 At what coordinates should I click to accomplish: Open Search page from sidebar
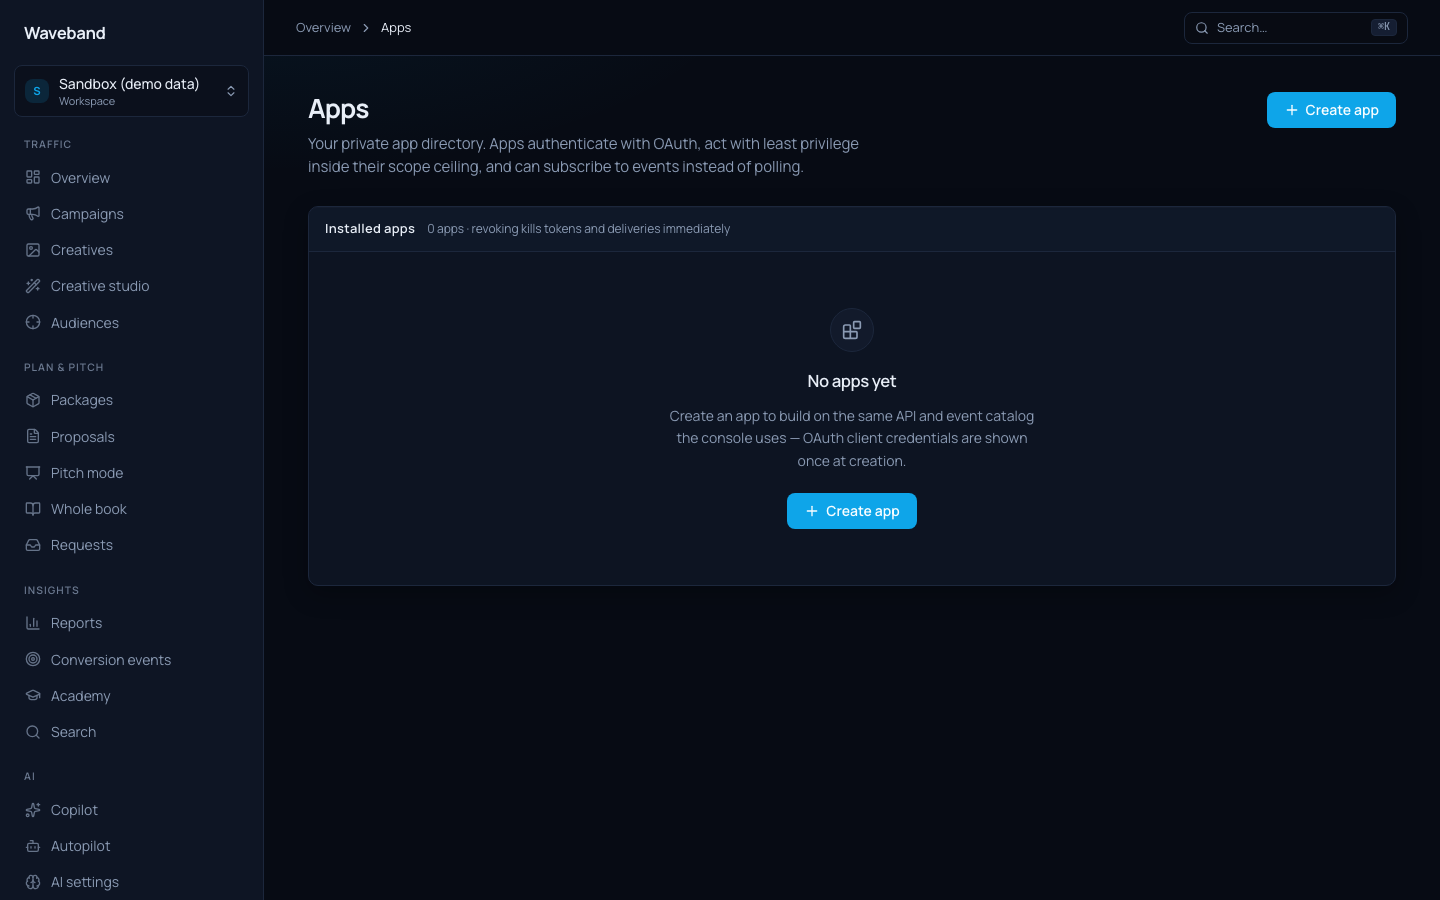point(131,732)
